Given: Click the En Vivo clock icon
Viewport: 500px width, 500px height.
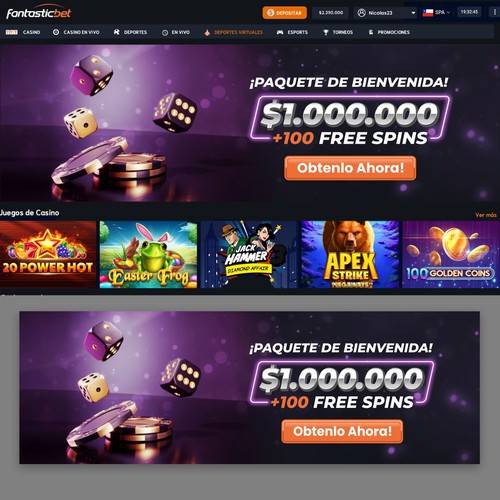Looking at the screenshot, I should coord(165,33).
